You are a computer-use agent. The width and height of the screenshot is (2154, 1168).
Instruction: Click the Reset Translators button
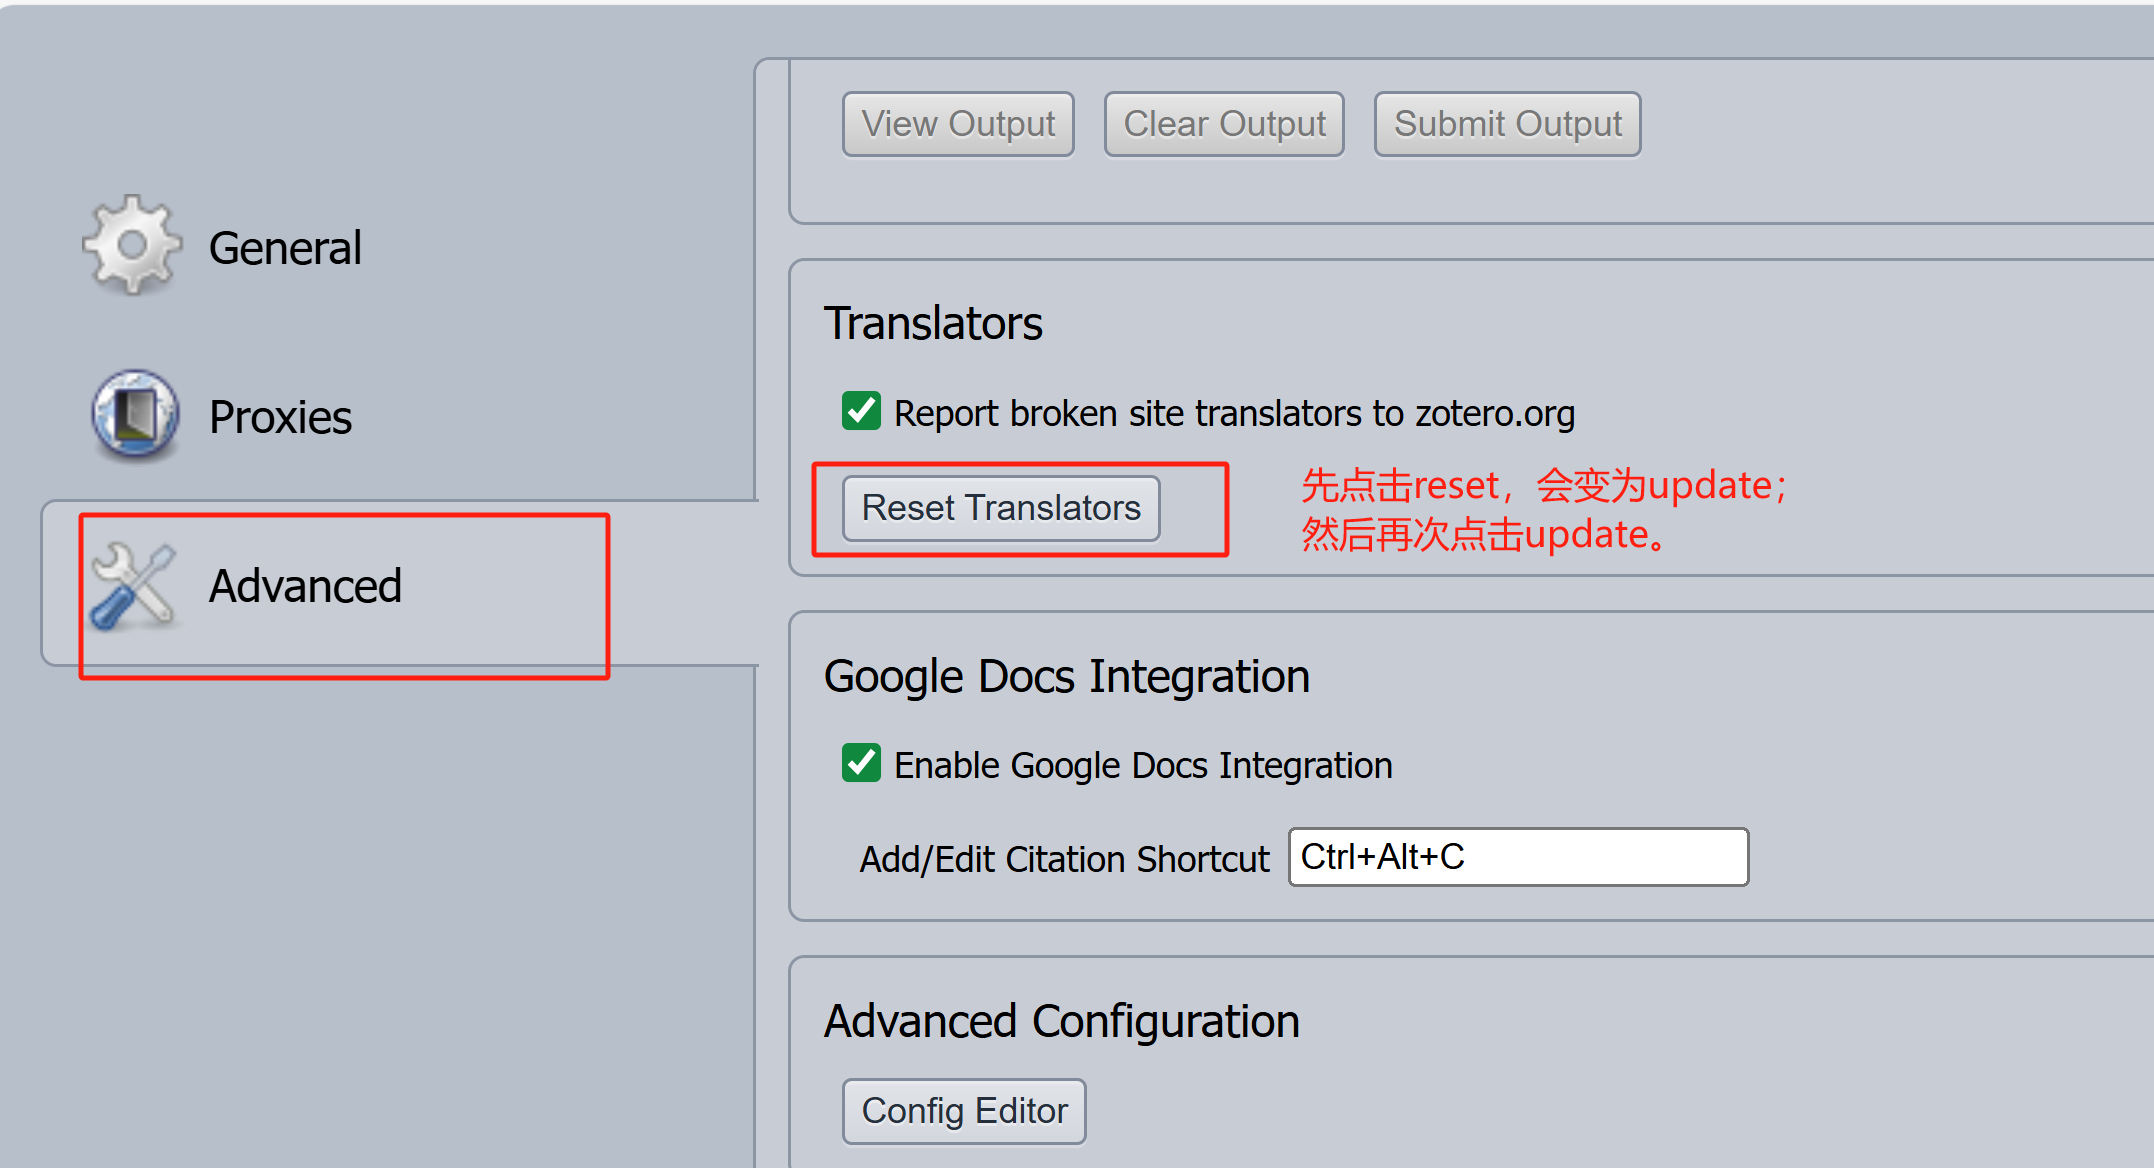tap(1001, 508)
